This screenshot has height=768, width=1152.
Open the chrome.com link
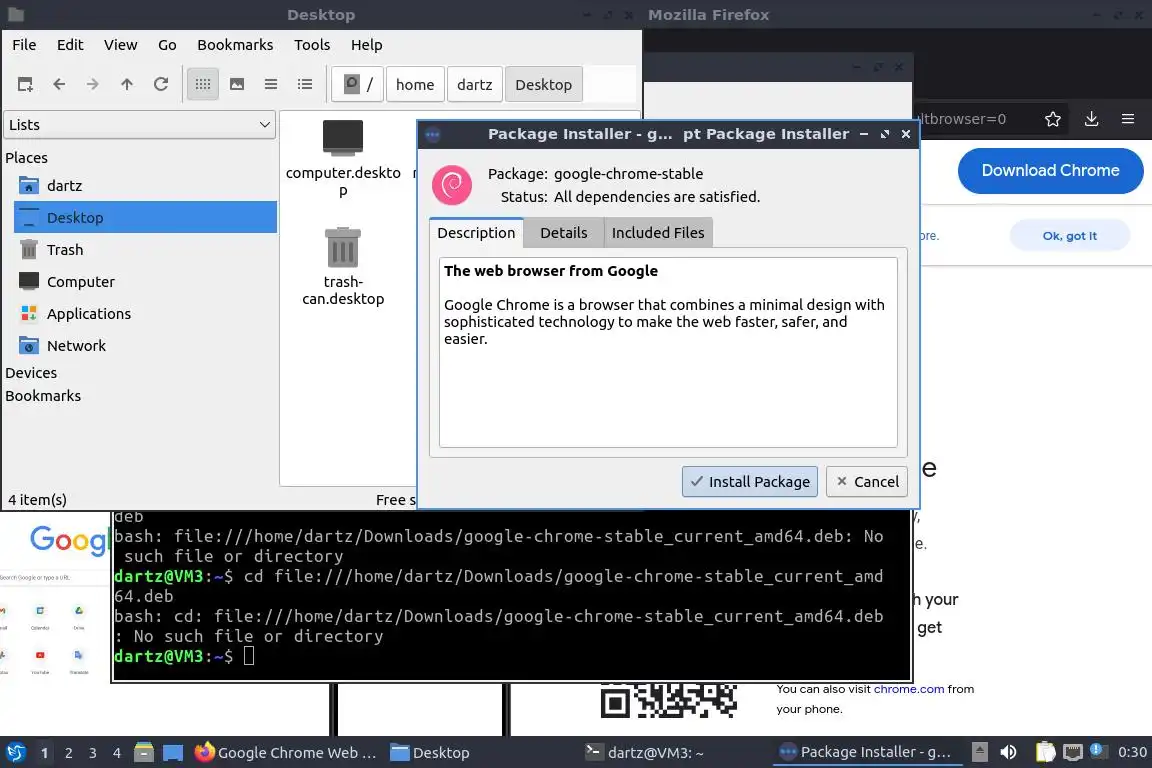tap(909, 689)
